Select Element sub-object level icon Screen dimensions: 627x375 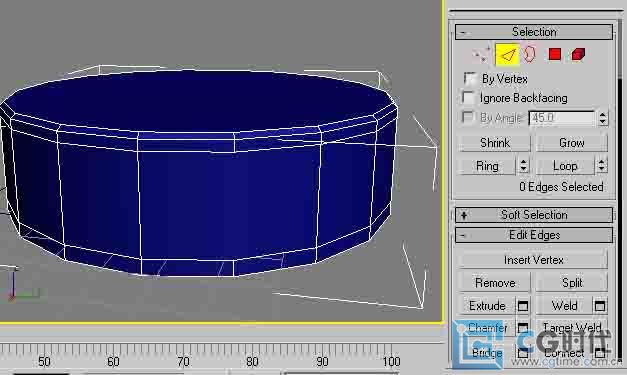pyautogui.click(x=578, y=54)
